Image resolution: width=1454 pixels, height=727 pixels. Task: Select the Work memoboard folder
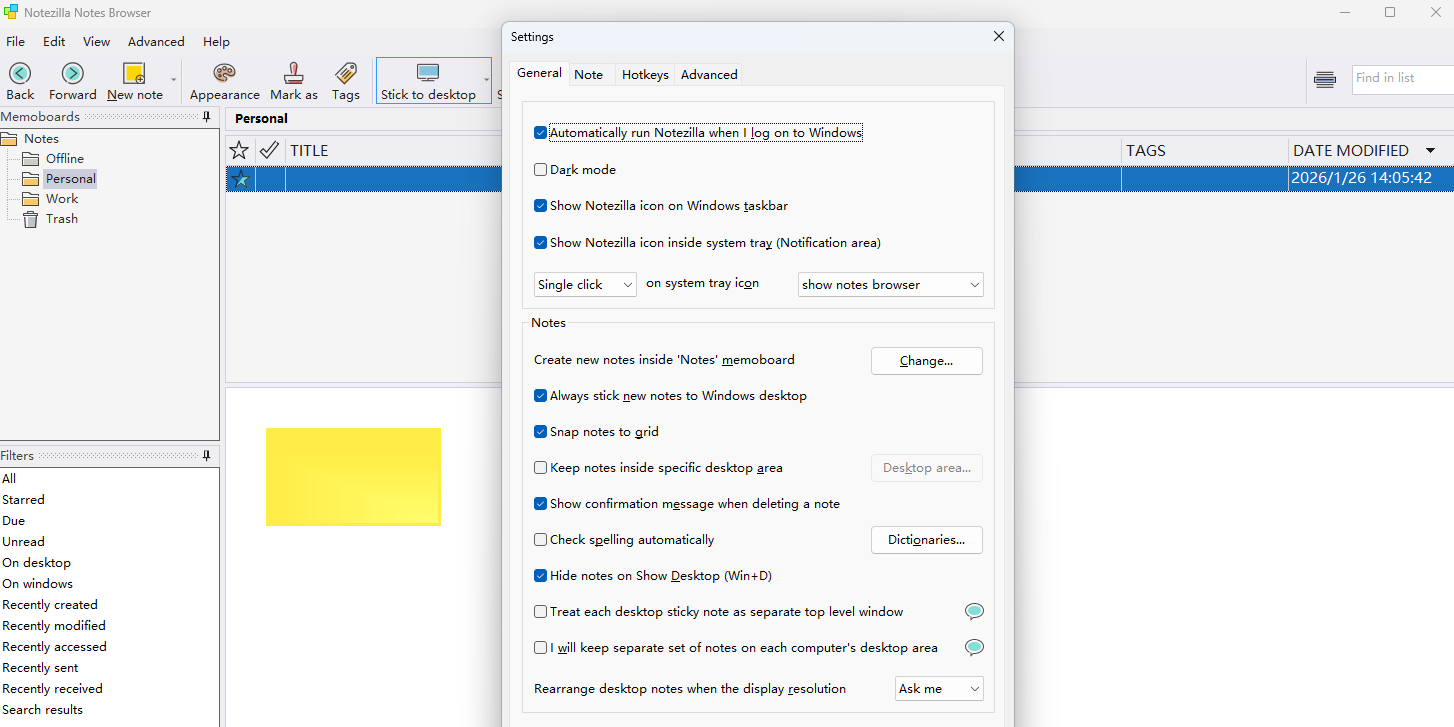pyautogui.click(x=61, y=199)
